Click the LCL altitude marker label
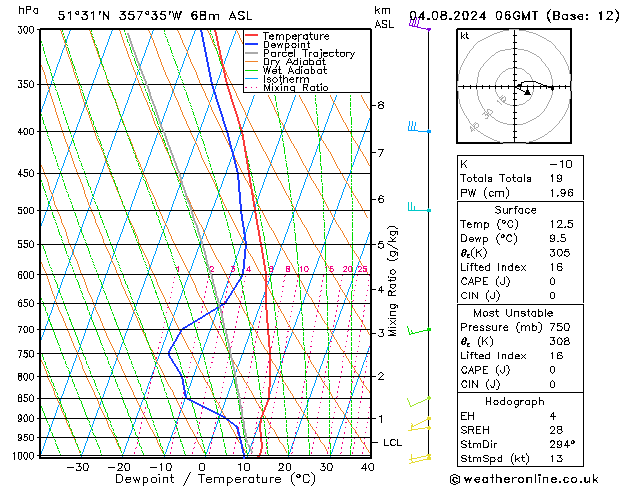Image resolution: width=629 pixels, height=486 pixels. coord(392,443)
